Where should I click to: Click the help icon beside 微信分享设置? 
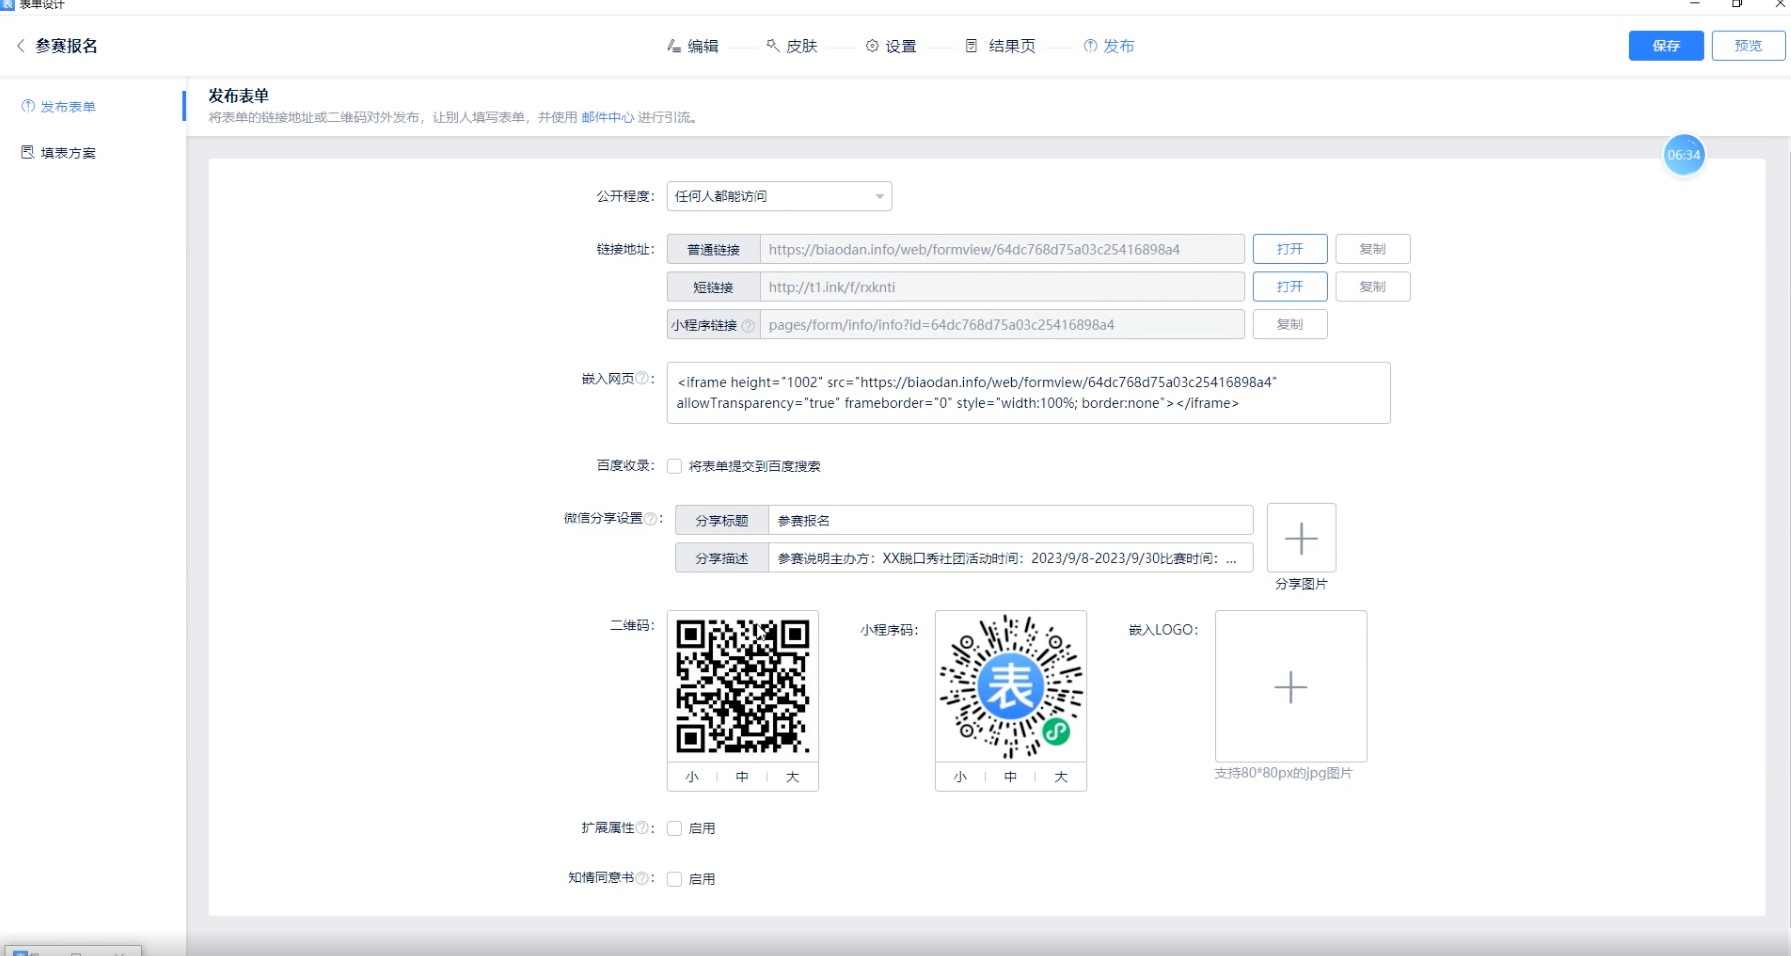tap(650, 518)
